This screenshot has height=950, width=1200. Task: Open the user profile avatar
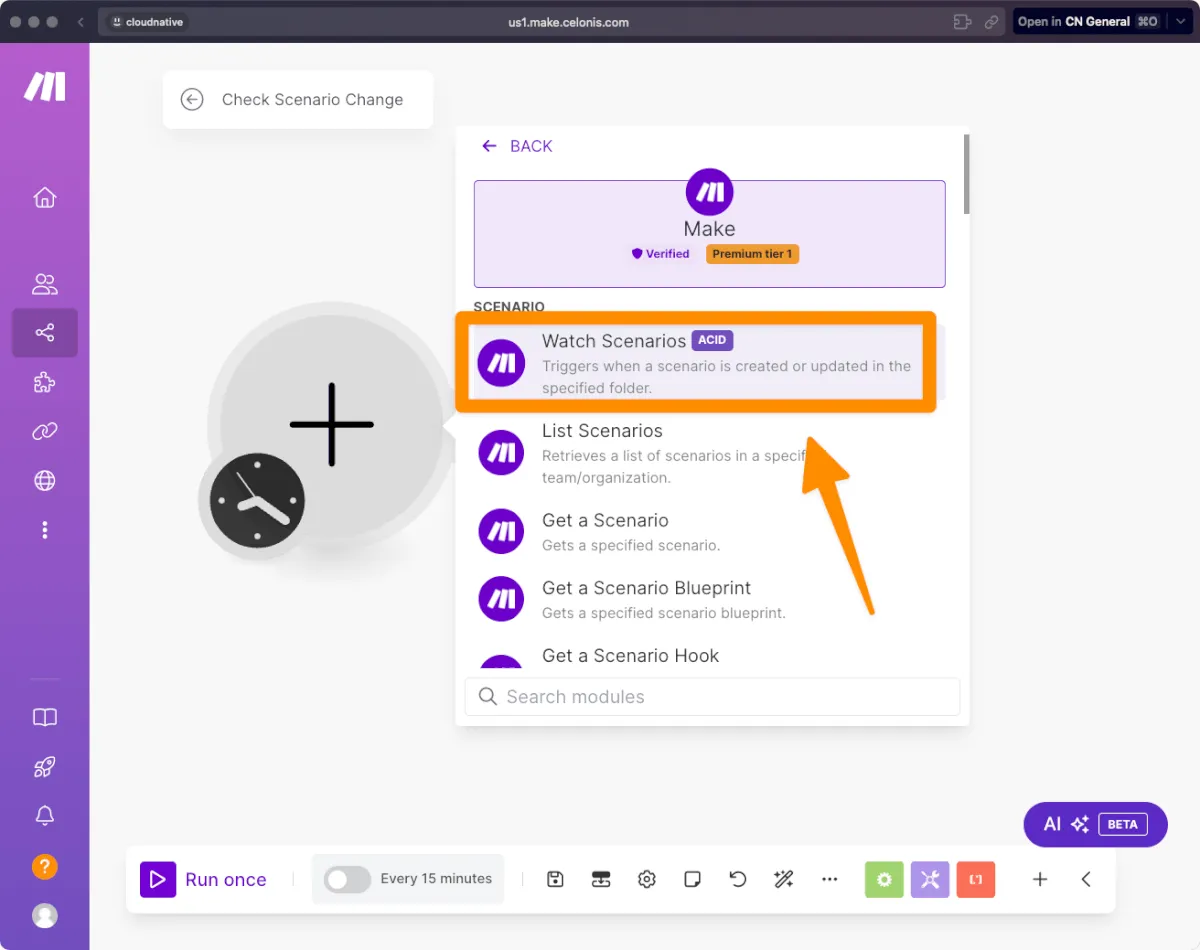click(45, 915)
